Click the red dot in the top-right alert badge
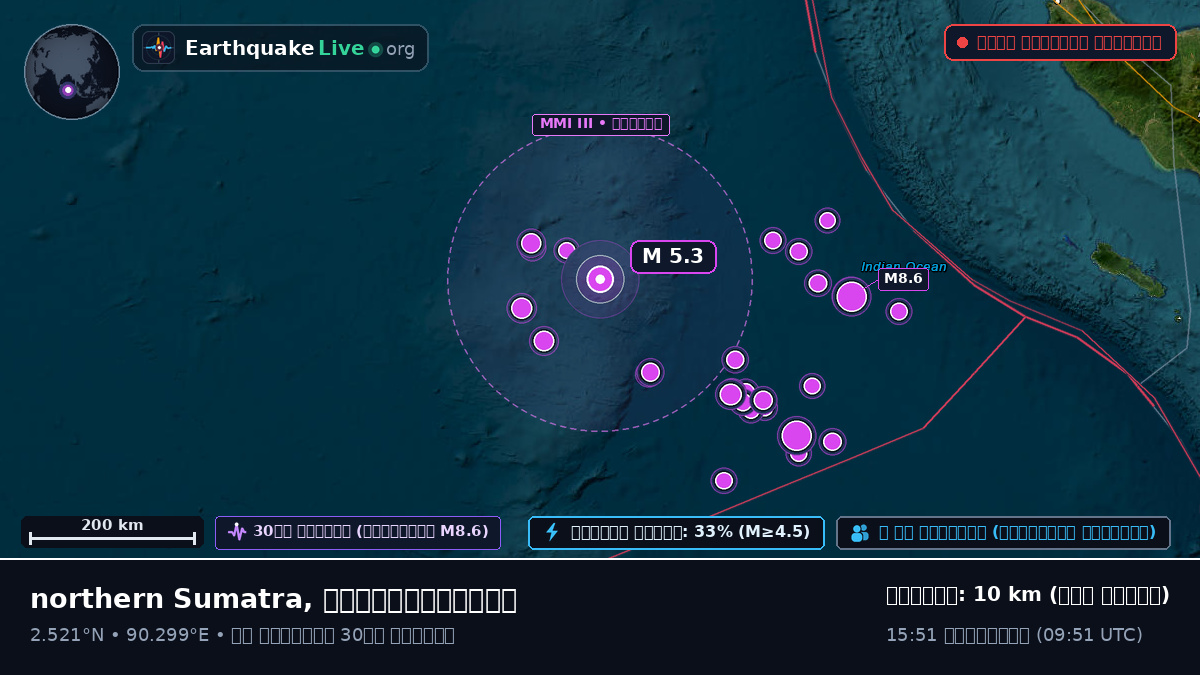The image size is (1200, 675). pos(962,43)
